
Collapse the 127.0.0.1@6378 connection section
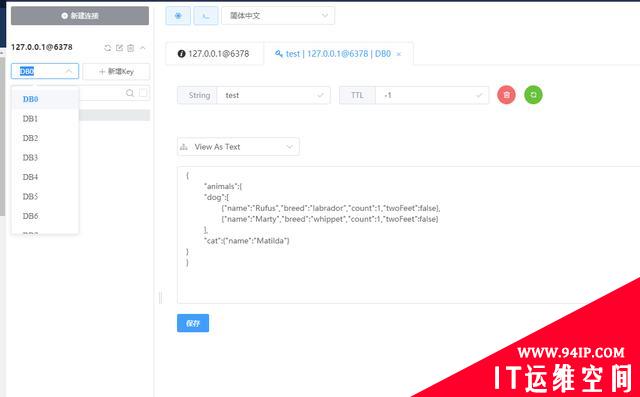(143, 48)
